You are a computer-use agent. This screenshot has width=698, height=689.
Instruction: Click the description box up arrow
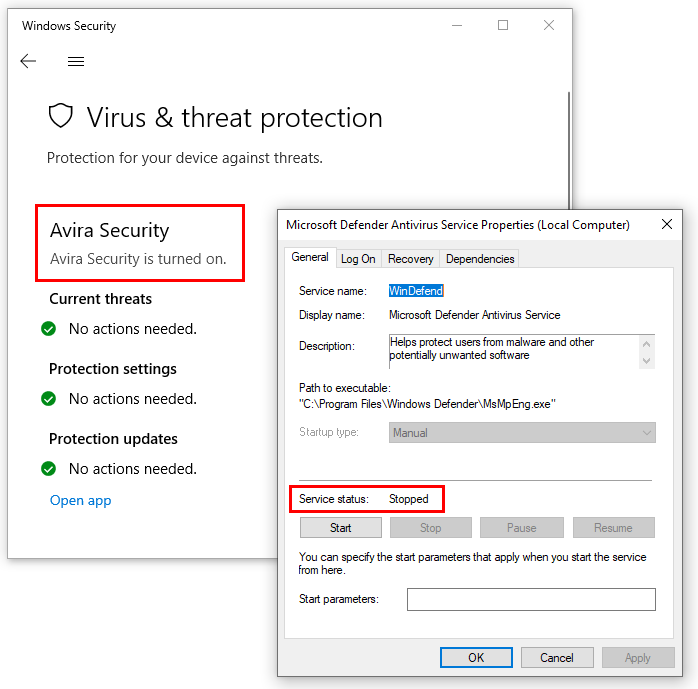(x=647, y=344)
